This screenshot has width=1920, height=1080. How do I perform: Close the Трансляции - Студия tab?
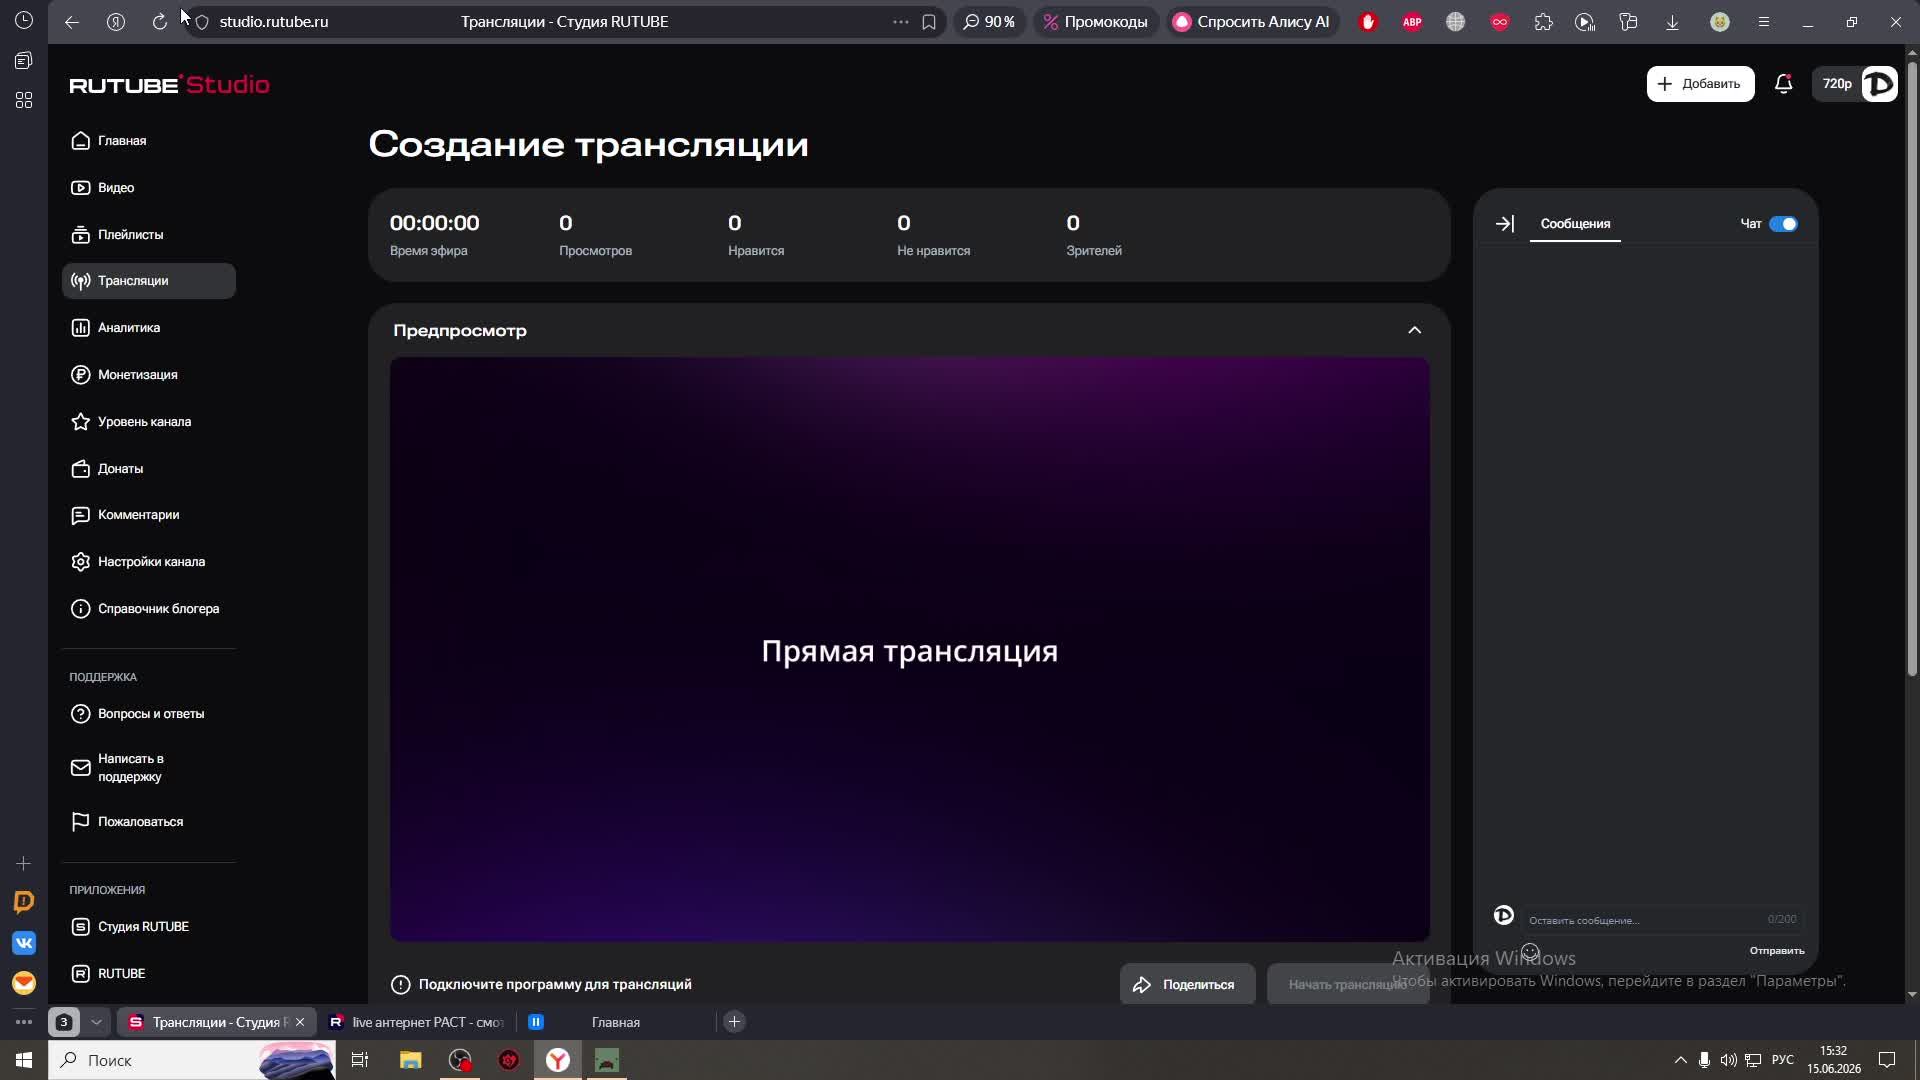click(300, 1022)
